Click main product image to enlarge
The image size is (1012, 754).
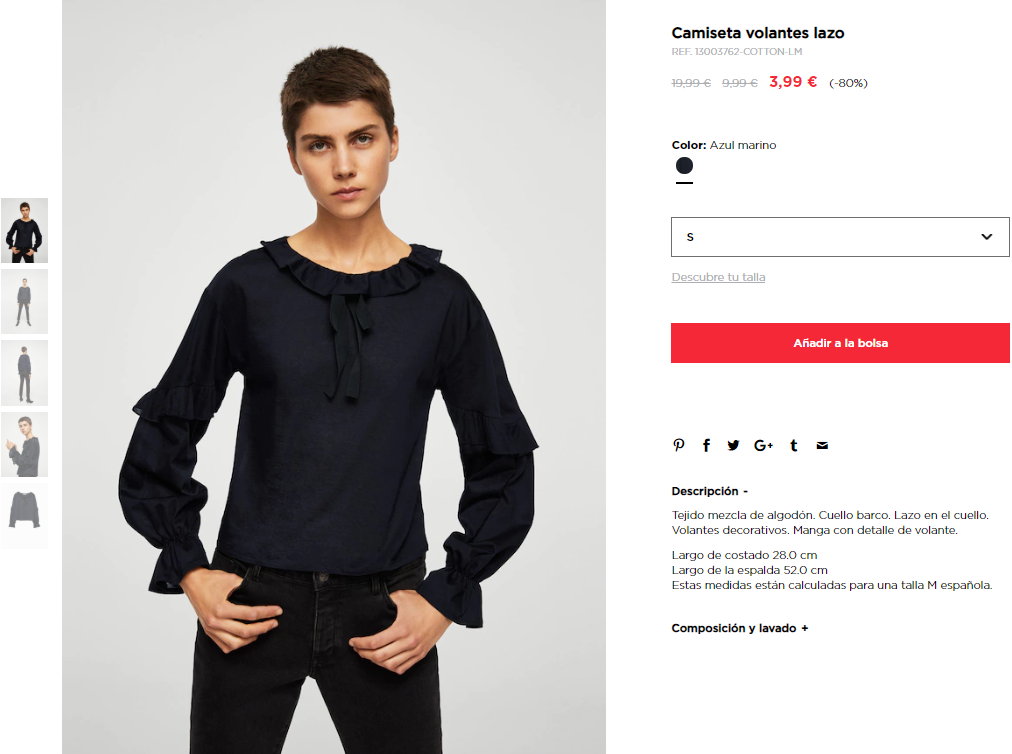[x=334, y=377]
